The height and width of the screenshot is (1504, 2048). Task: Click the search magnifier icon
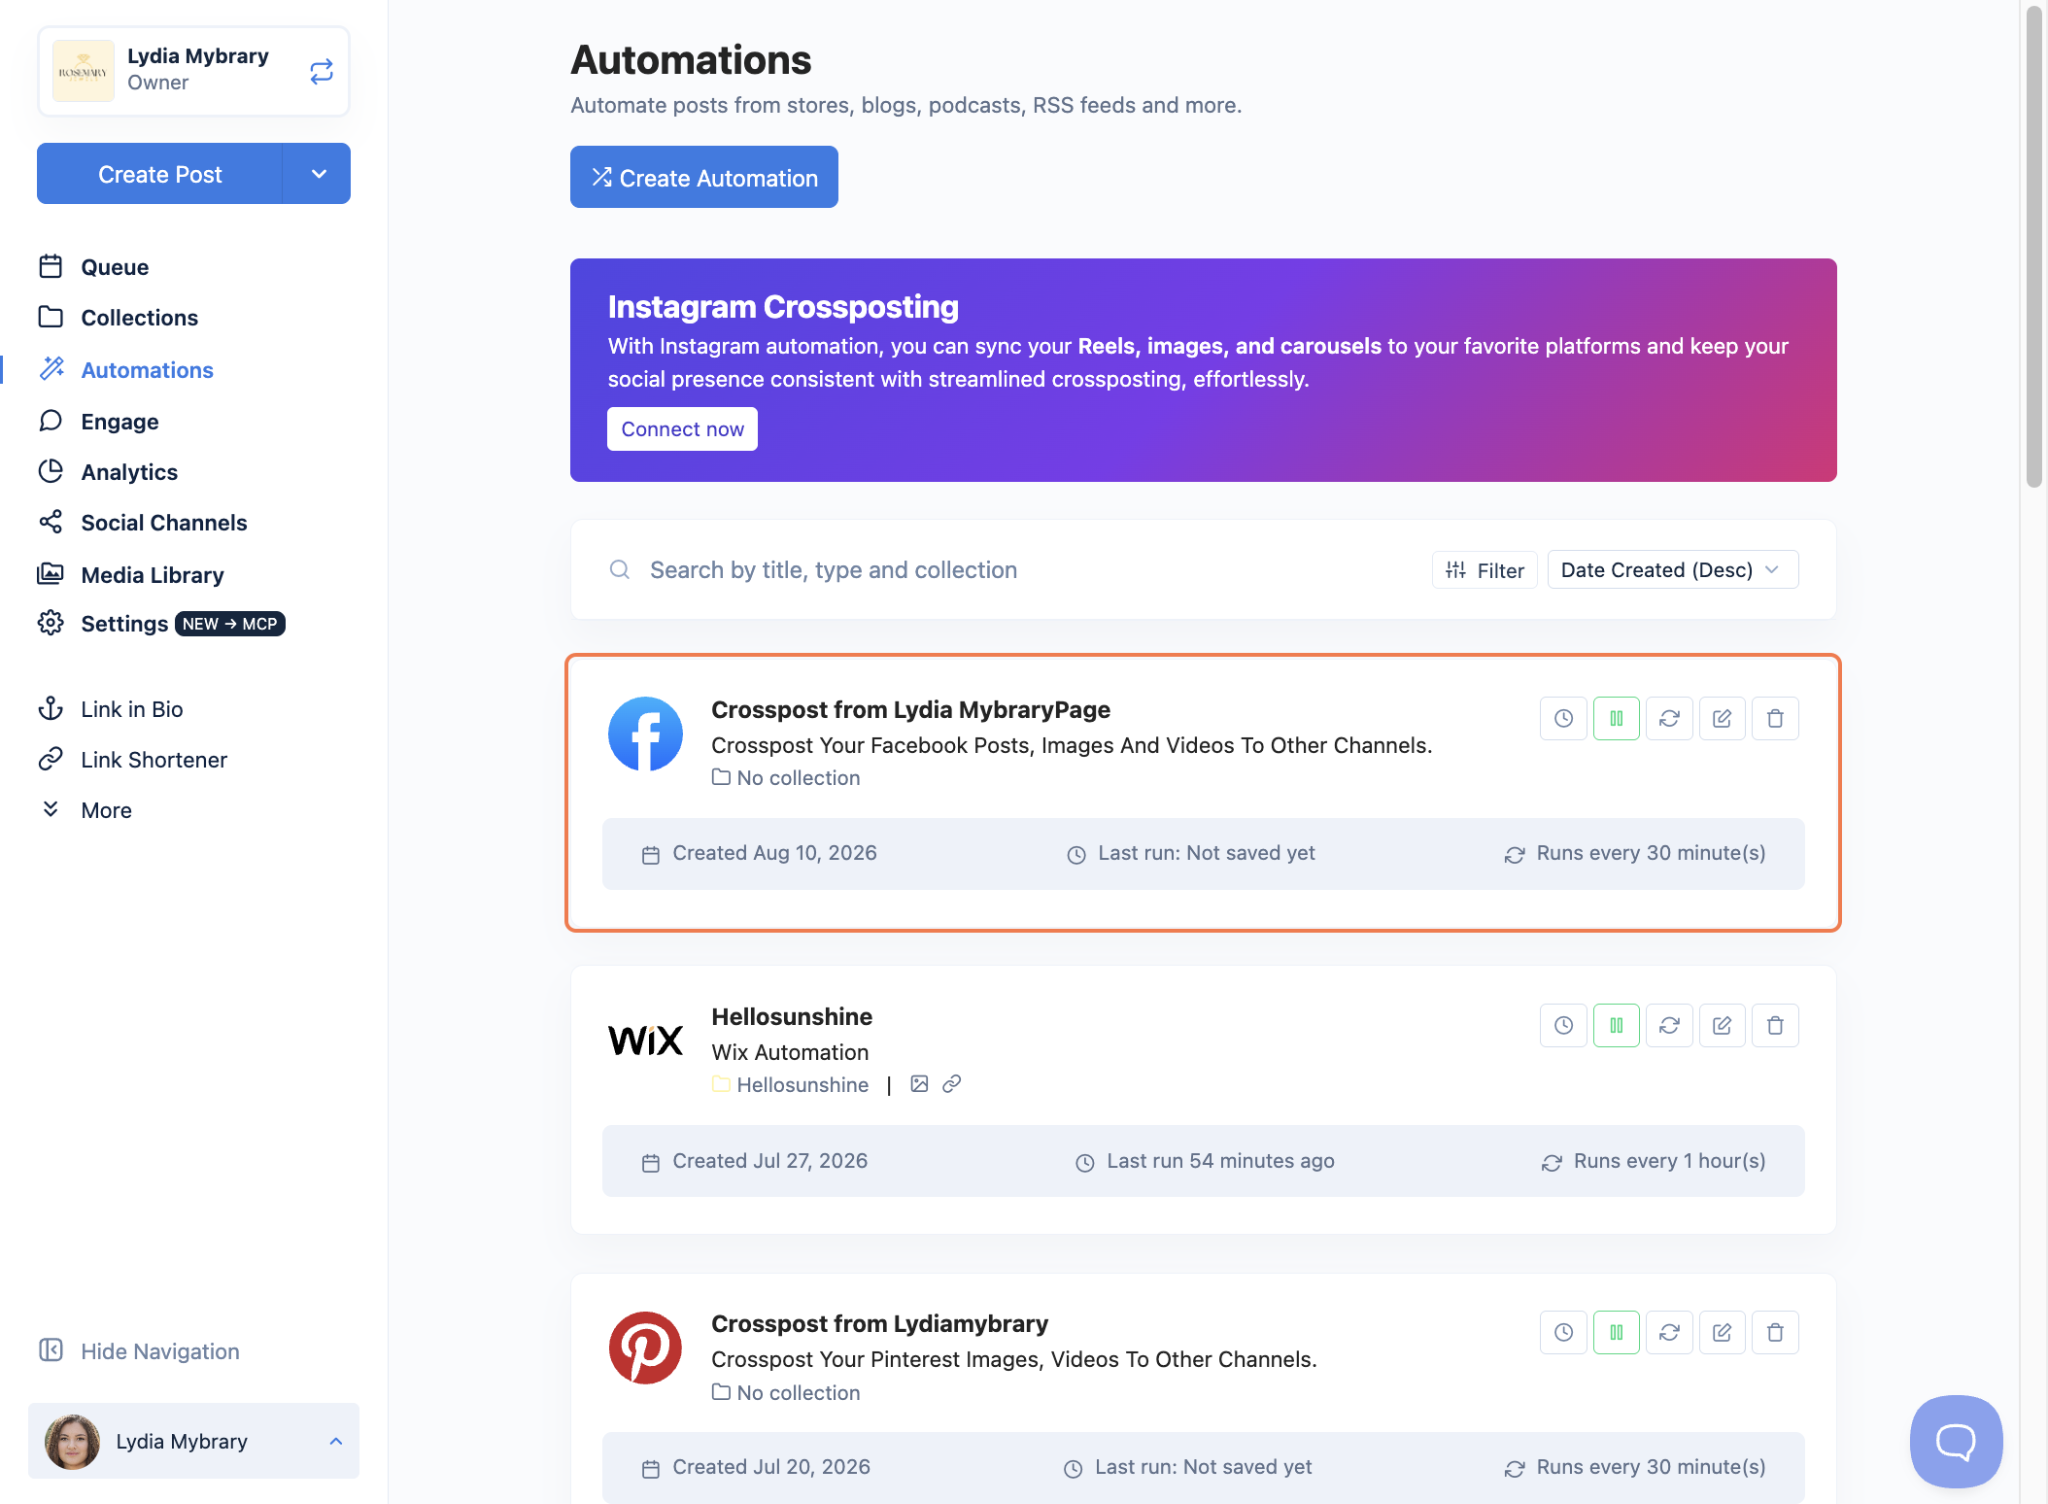[620, 569]
